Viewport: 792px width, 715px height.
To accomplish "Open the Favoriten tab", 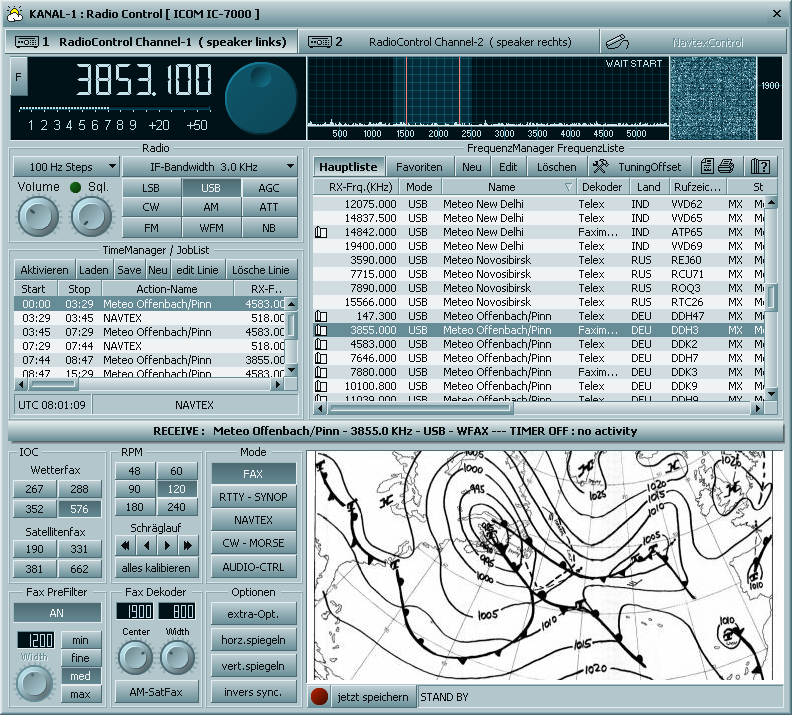I will (420, 167).
